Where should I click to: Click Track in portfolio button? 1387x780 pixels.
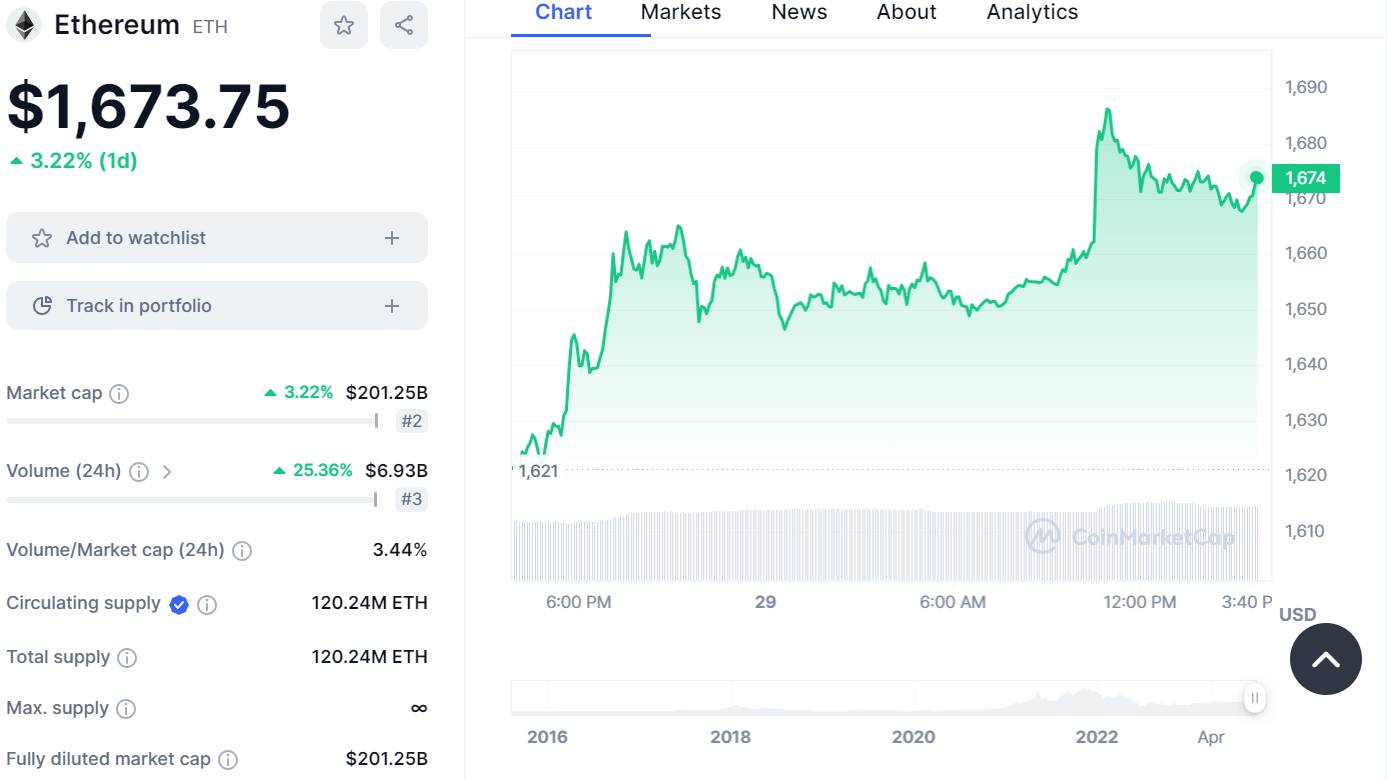click(x=217, y=306)
